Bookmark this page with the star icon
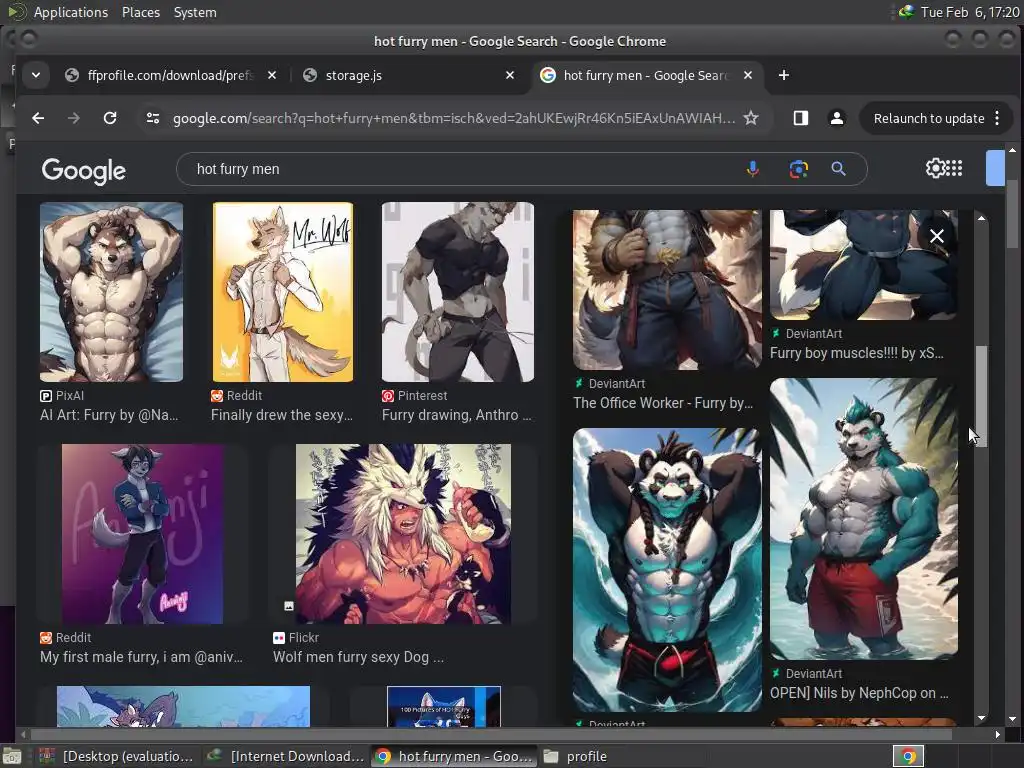This screenshot has height=768, width=1024. tap(751, 118)
